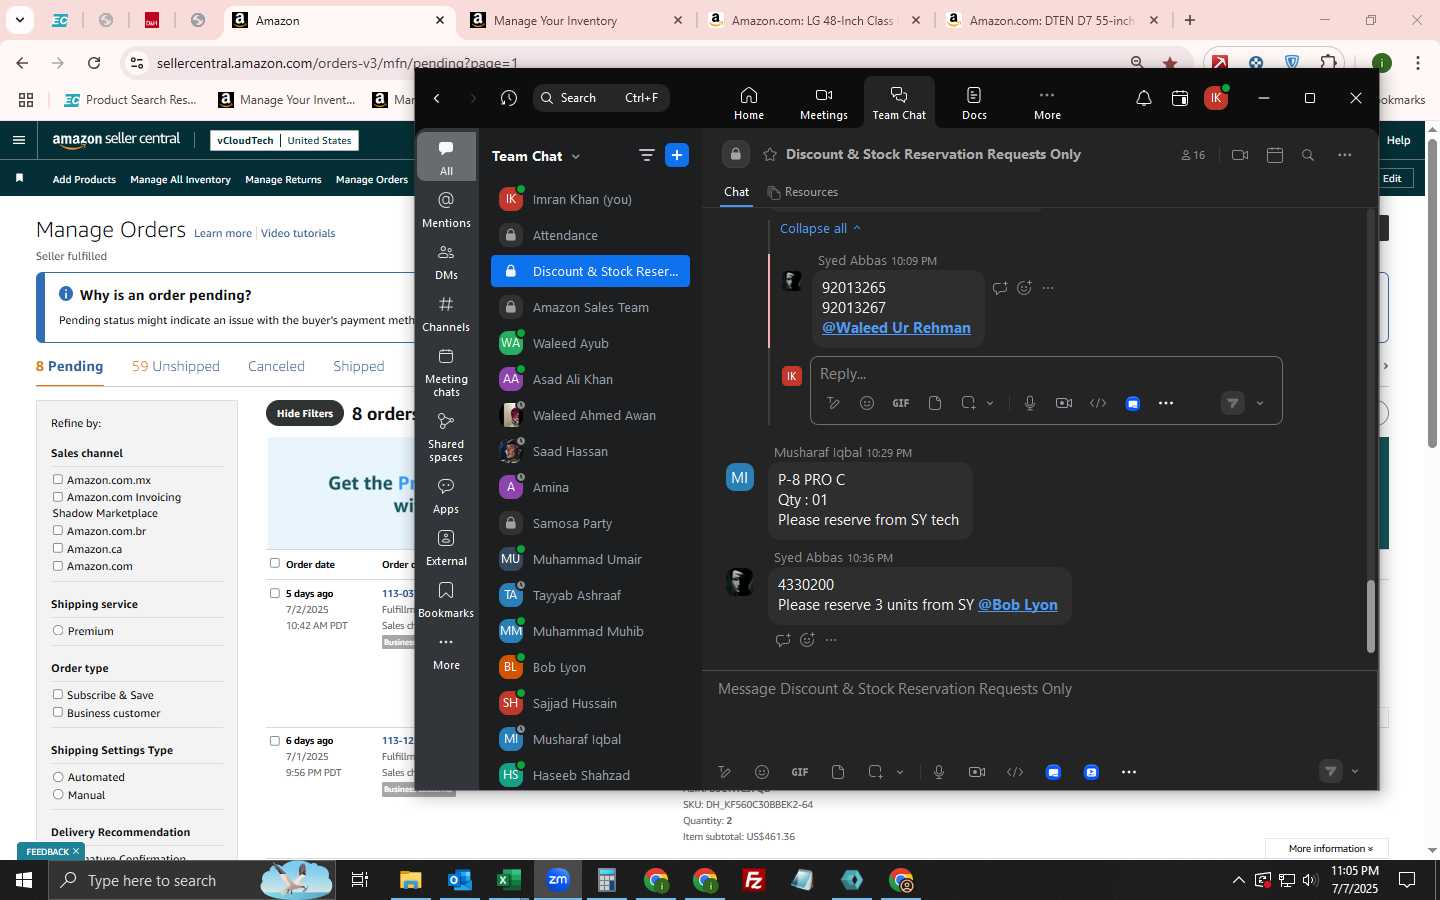
Task: Open send options arrow in reply box
Action: click(x=1260, y=403)
